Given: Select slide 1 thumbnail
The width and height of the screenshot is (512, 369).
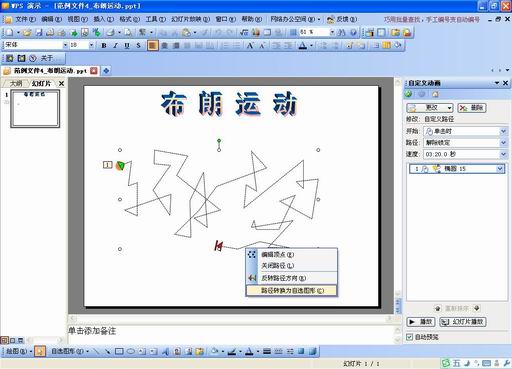Looking at the screenshot, I should click(x=35, y=109).
